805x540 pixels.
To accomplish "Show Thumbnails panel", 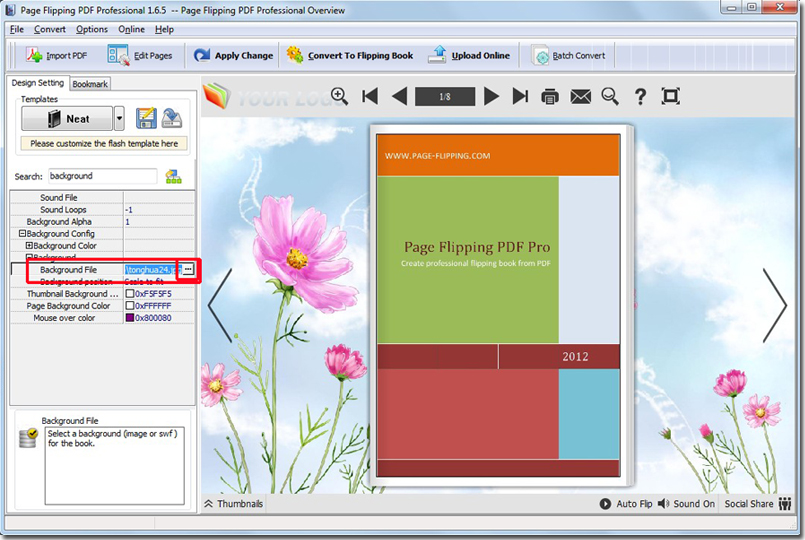I will (x=234, y=504).
